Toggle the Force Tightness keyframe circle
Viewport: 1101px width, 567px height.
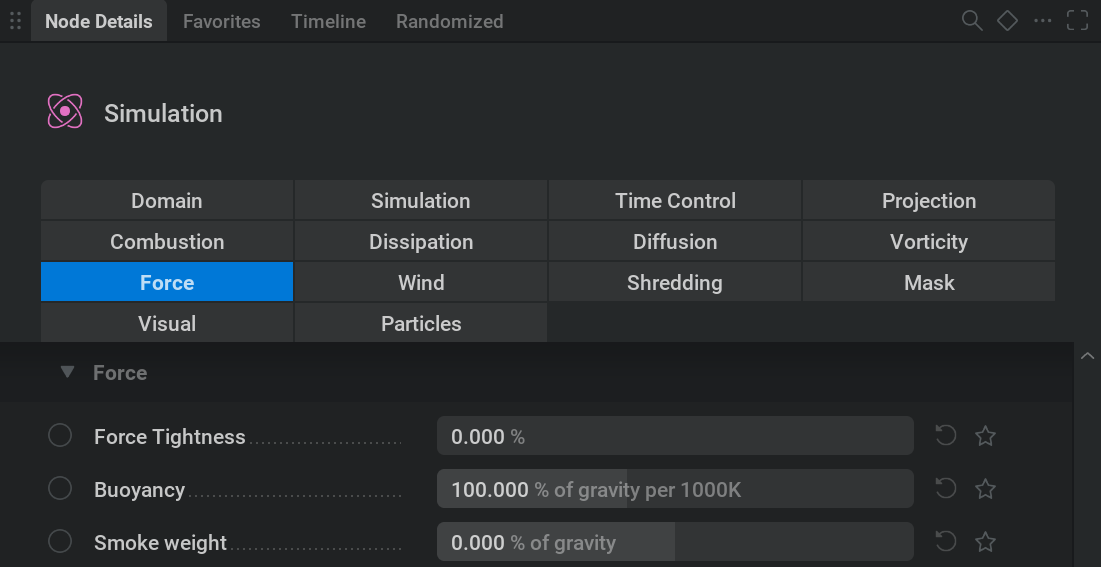click(60, 436)
